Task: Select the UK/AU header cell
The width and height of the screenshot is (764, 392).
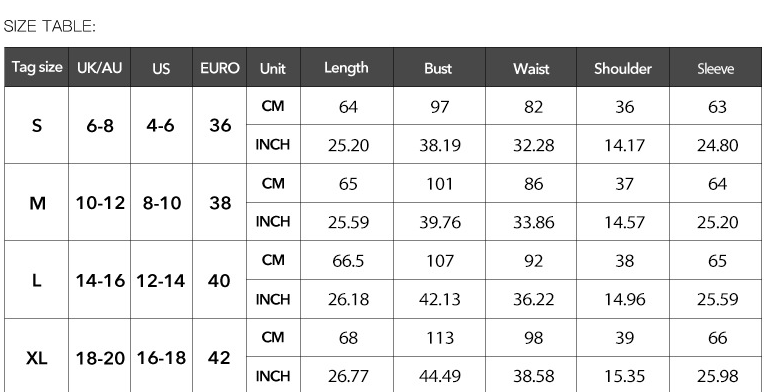Action: [99, 67]
